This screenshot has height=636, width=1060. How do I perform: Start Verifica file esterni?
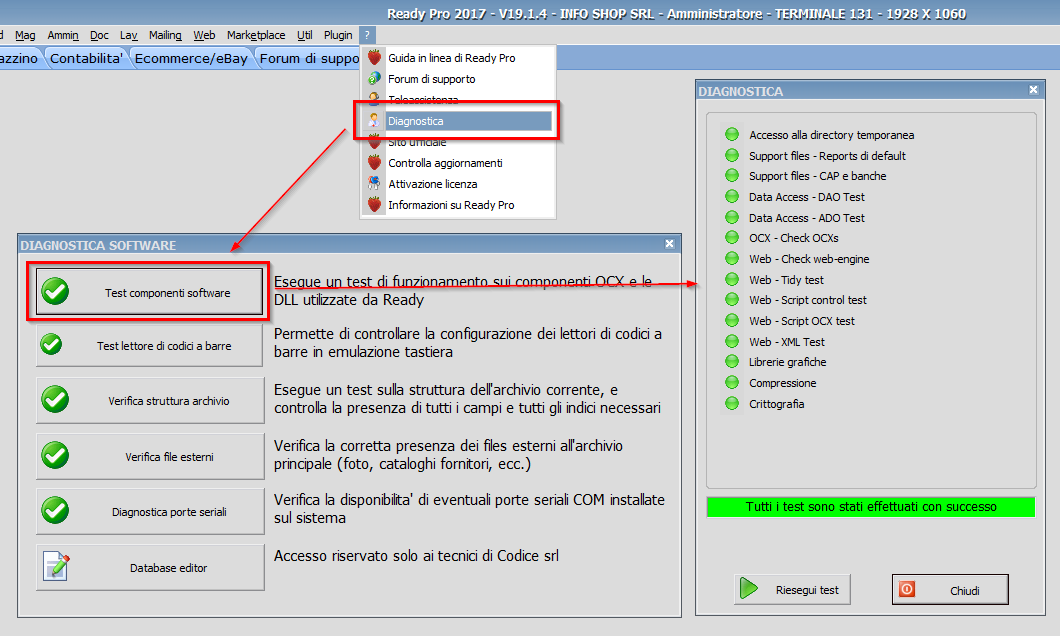pos(150,456)
